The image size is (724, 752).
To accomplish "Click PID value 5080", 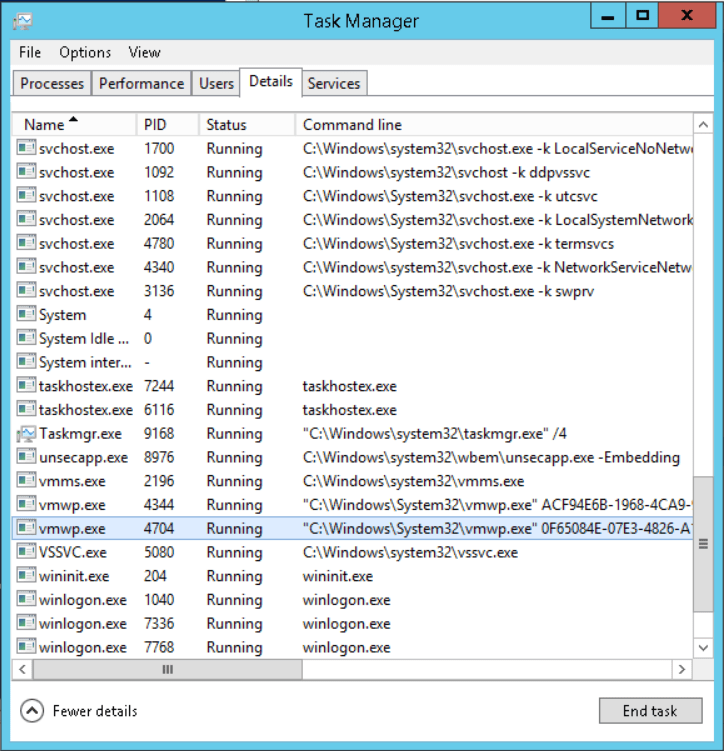I will click(x=159, y=552).
